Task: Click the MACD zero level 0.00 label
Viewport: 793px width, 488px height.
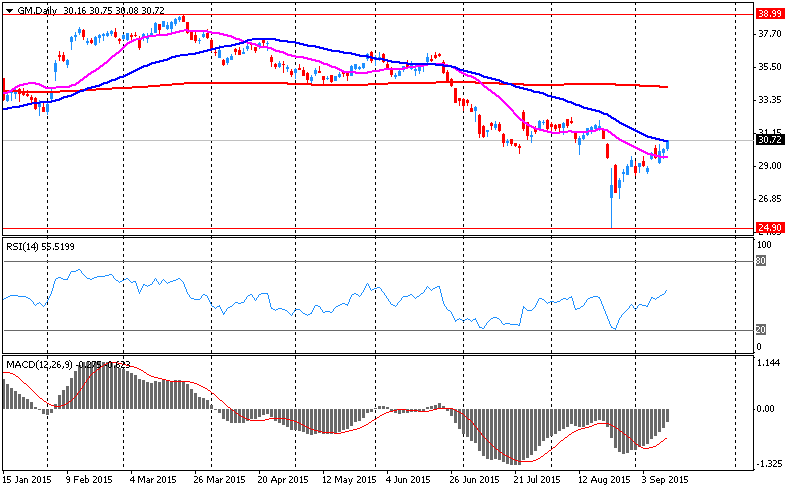Action: tap(766, 409)
